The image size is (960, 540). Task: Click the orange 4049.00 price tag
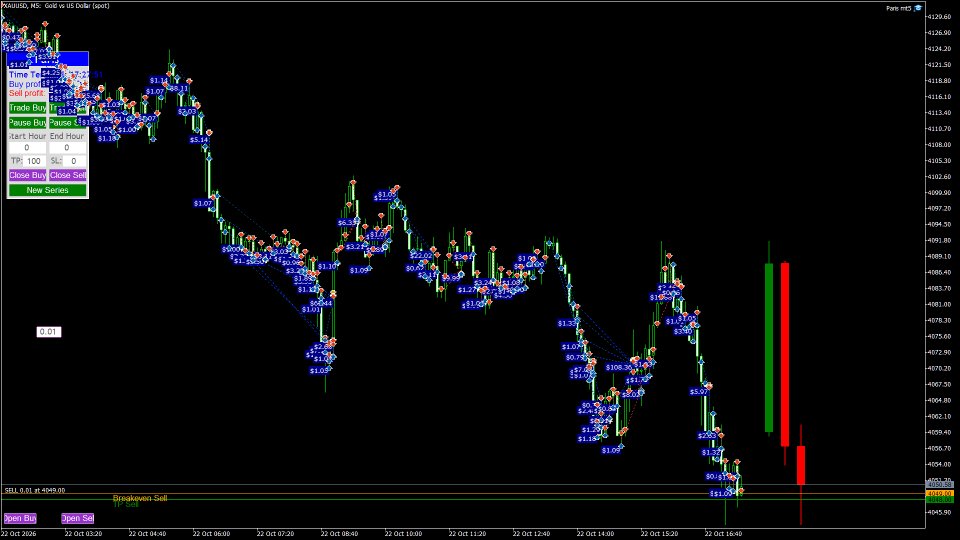[x=940, y=493]
